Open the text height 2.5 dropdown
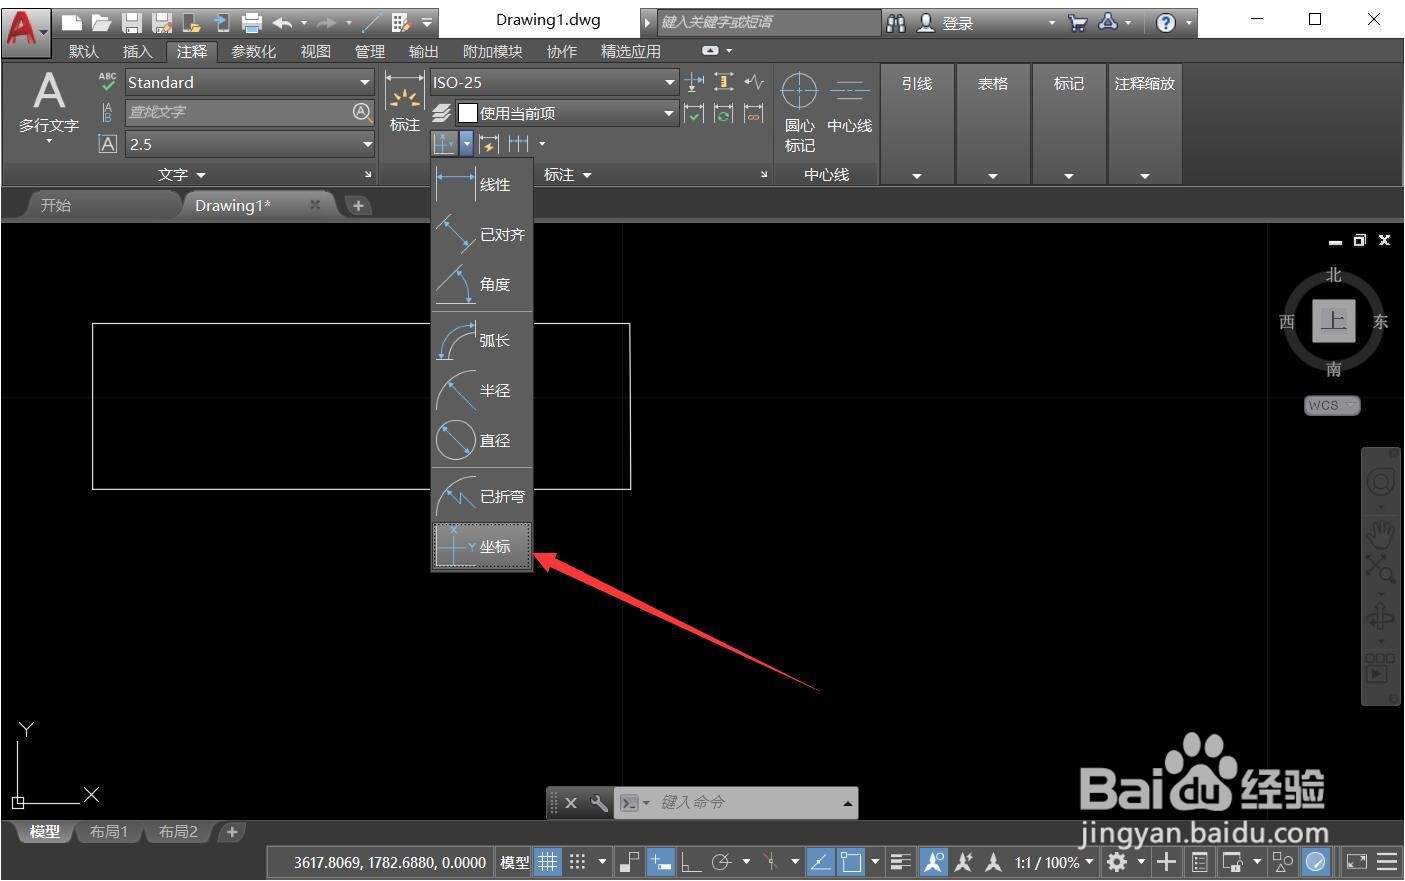This screenshot has height=881, width=1405. tap(249, 144)
